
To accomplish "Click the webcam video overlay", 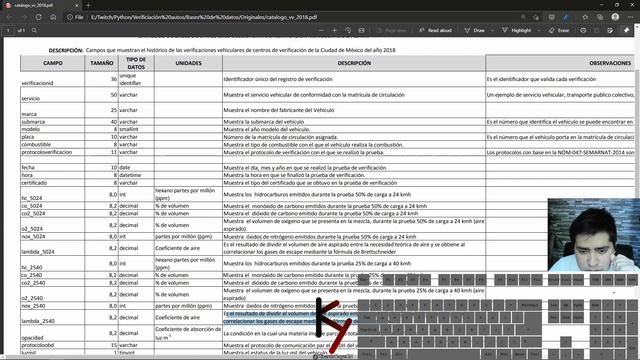I will 593,235.
